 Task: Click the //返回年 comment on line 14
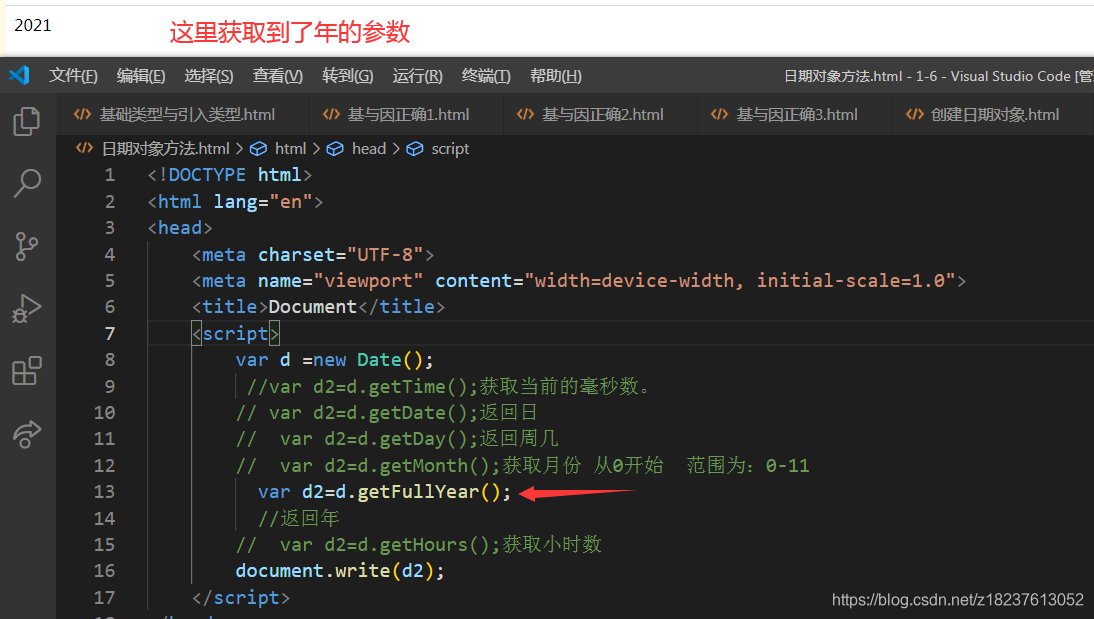pyautogui.click(x=299, y=519)
